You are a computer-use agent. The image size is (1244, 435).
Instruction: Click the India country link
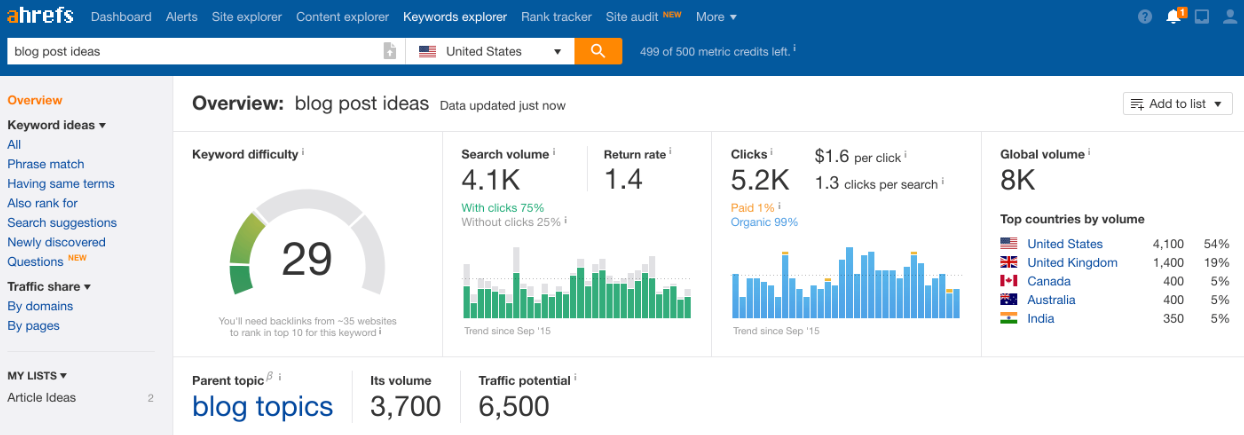(1041, 318)
